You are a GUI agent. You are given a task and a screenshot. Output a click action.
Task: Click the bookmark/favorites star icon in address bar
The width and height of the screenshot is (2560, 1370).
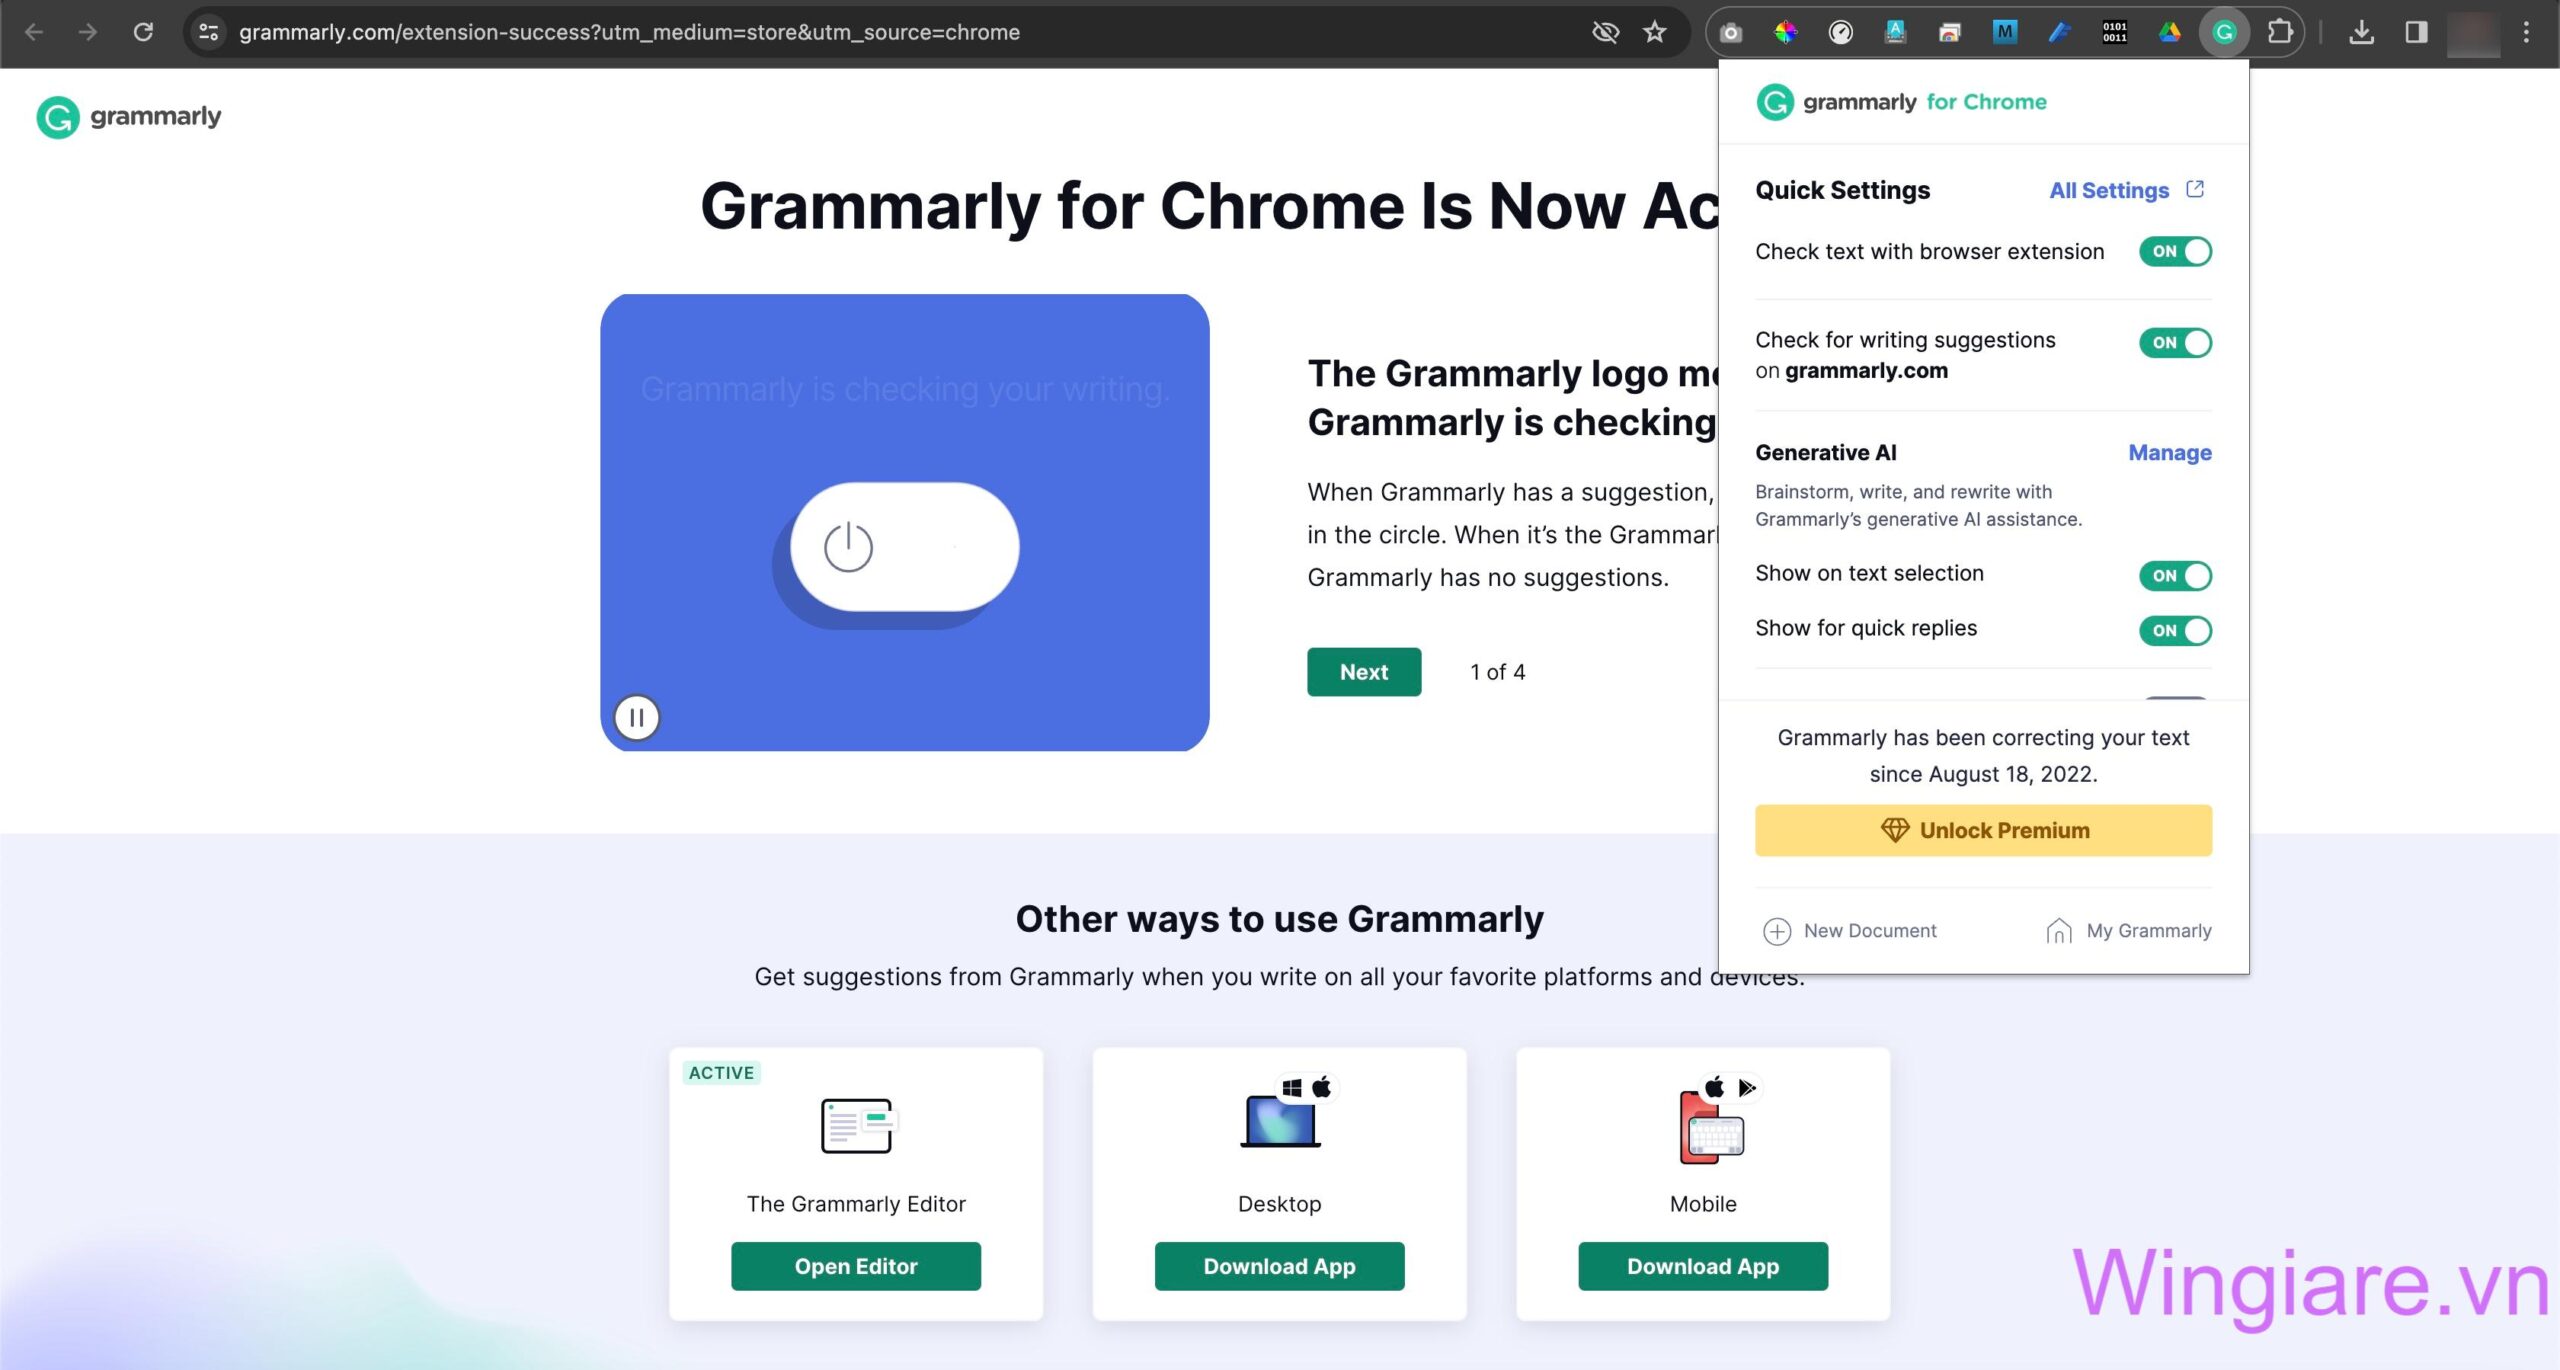click(1656, 30)
